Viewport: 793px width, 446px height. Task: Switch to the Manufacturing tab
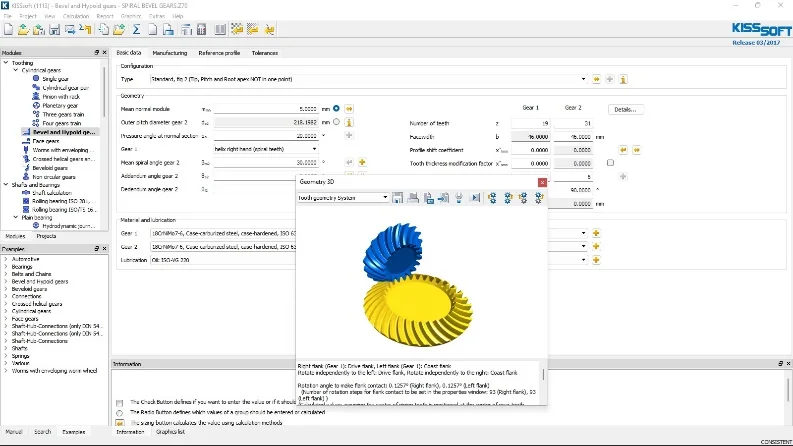tap(169, 53)
